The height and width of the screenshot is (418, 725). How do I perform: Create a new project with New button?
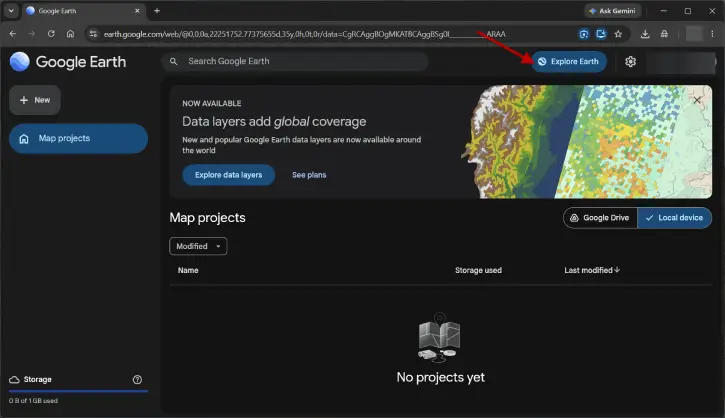pos(35,100)
